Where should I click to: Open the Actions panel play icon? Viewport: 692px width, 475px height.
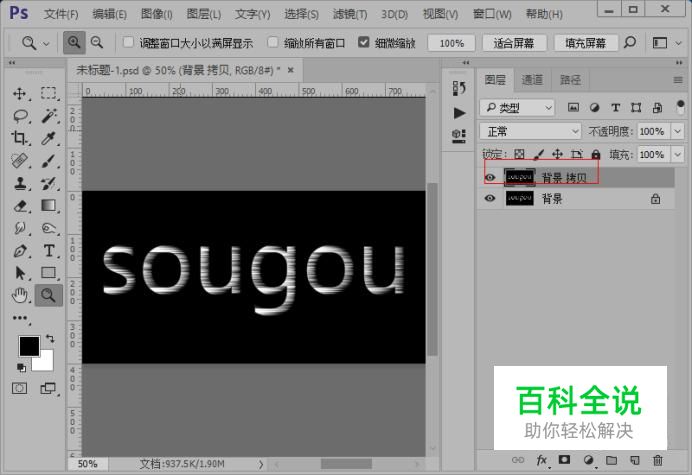tap(459, 113)
